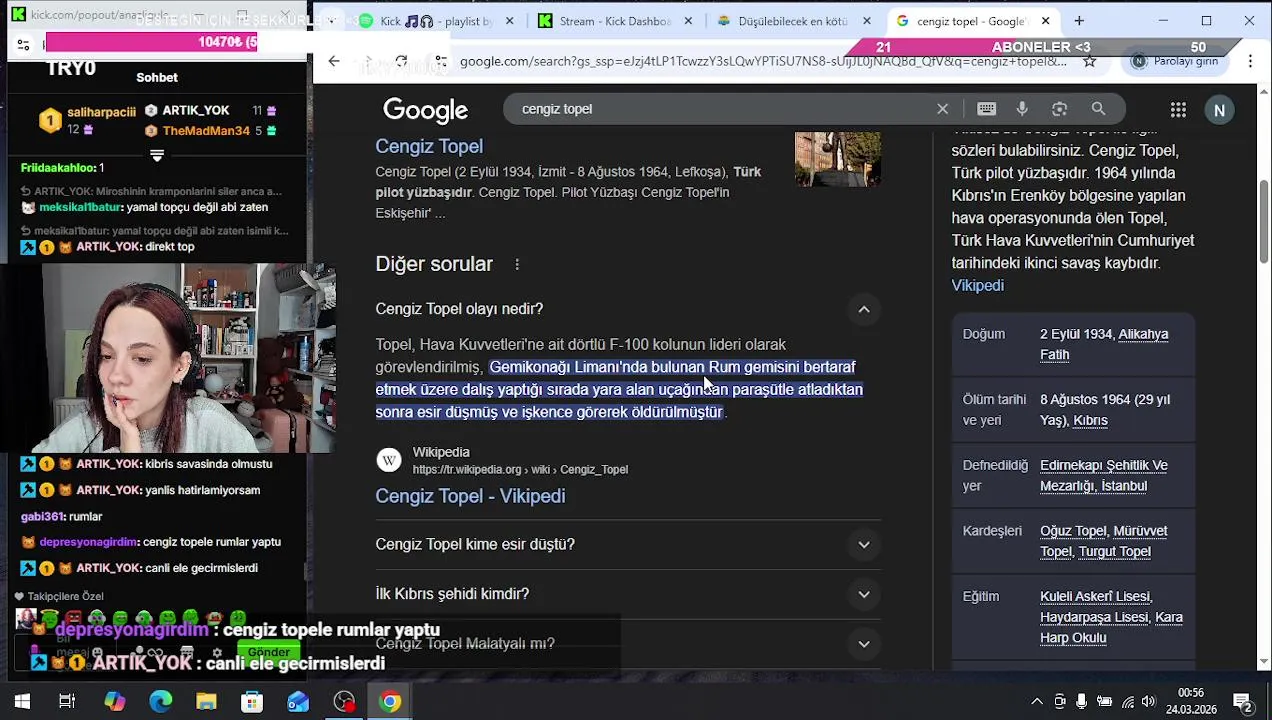This screenshot has width=1272, height=720.
Task: Go back with the browser back arrow
Action: 334,61
